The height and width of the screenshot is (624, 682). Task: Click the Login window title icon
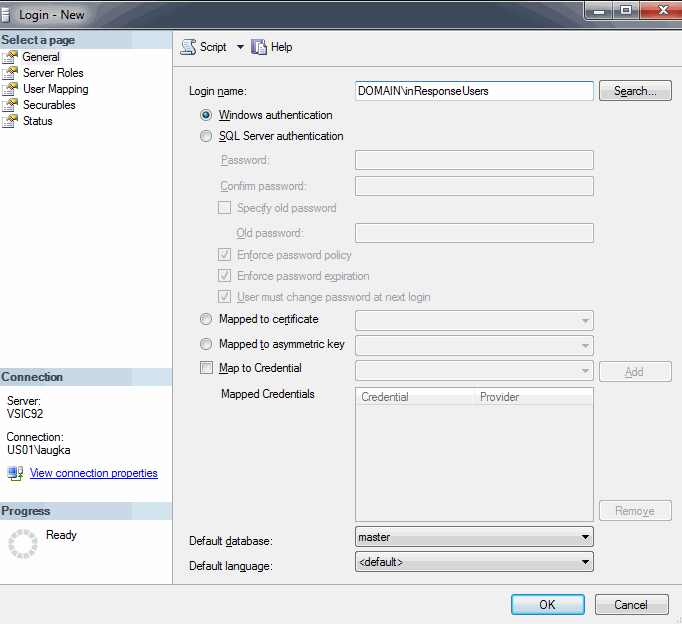[5, 15]
